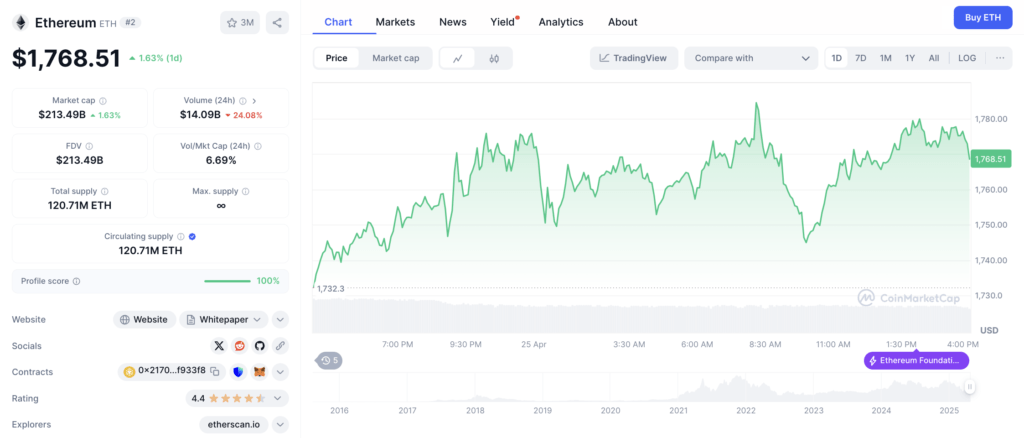
Task: Open TradingView chart button
Action: 633,58
